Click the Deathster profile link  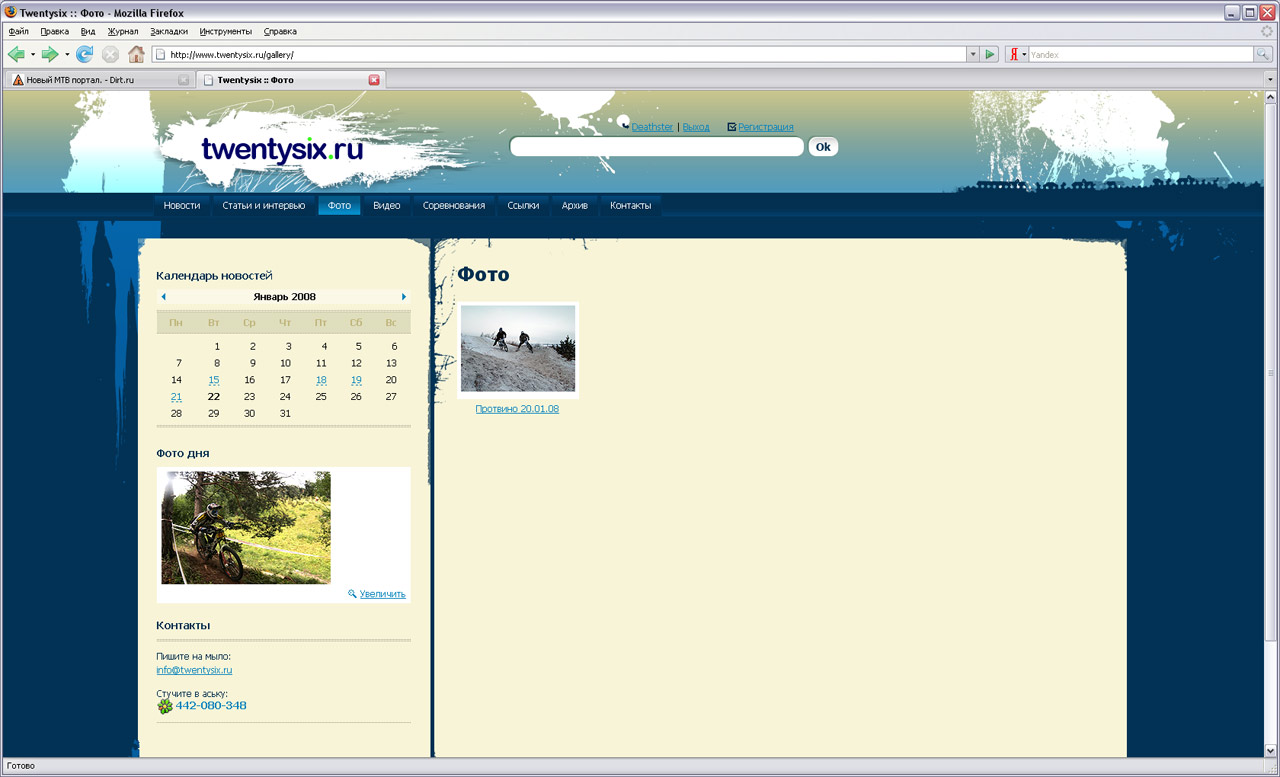652,127
